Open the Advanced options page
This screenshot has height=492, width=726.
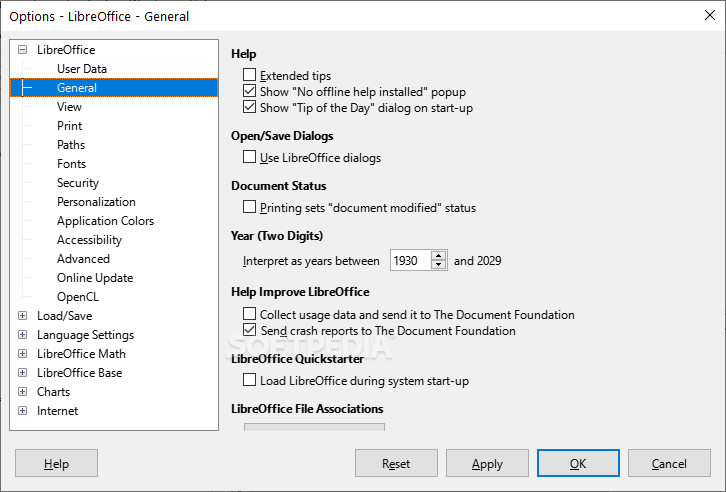[x=83, y=258]
